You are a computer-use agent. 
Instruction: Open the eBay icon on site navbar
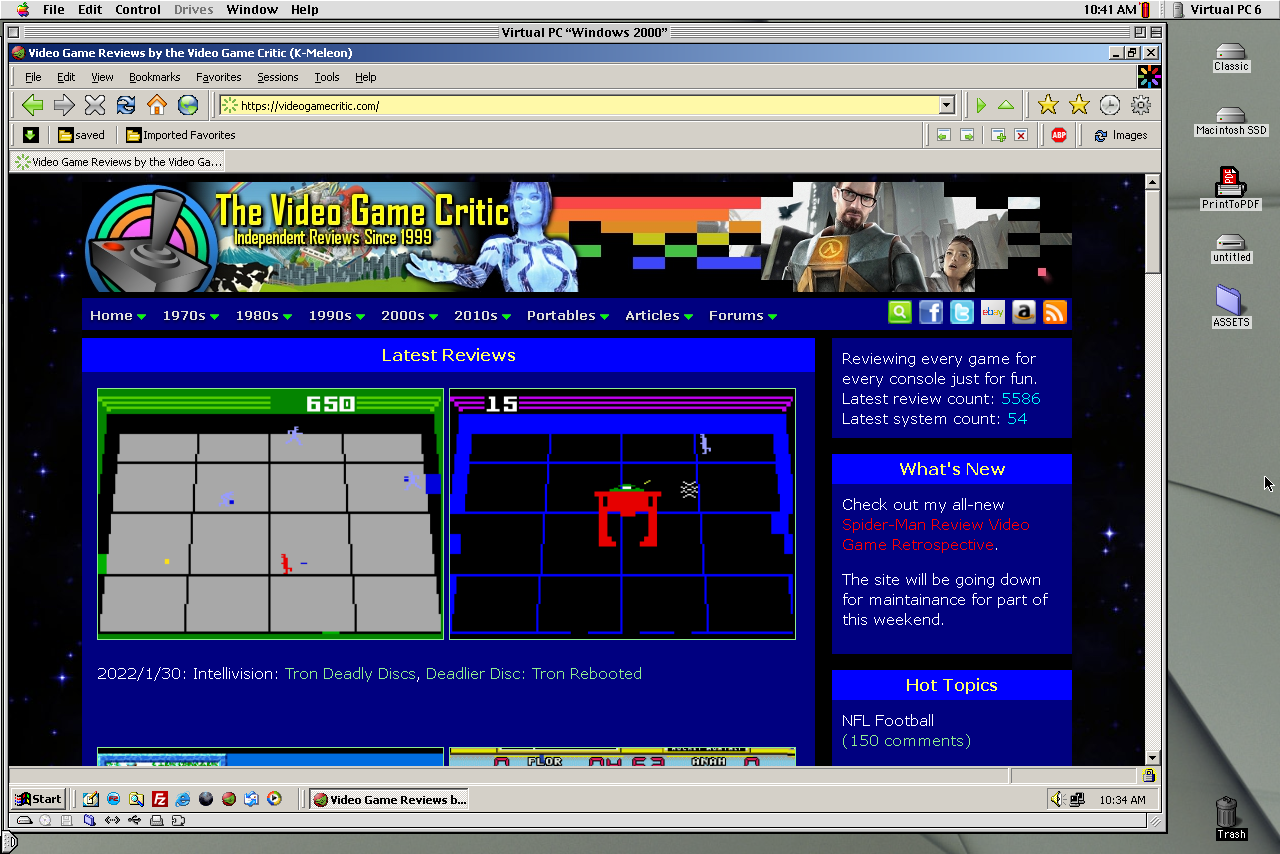993,312
